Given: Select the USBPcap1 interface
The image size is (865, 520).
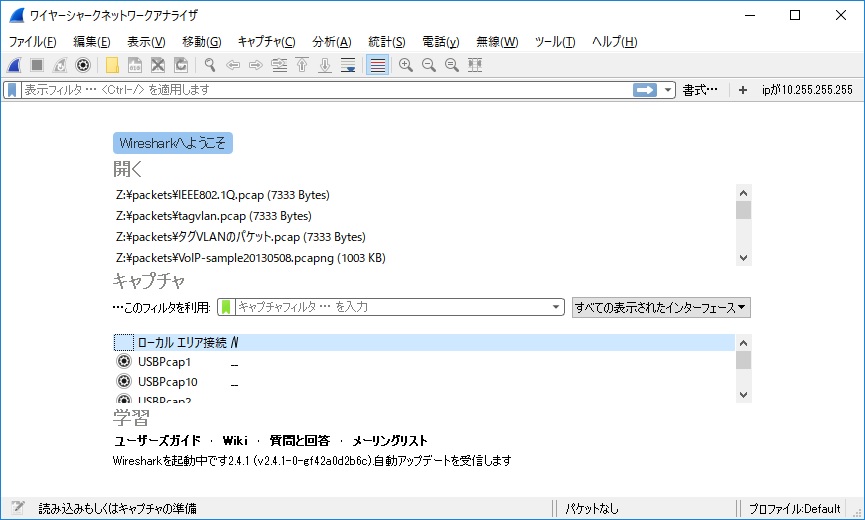Looking at the screenshot, I should click(424, 362).
